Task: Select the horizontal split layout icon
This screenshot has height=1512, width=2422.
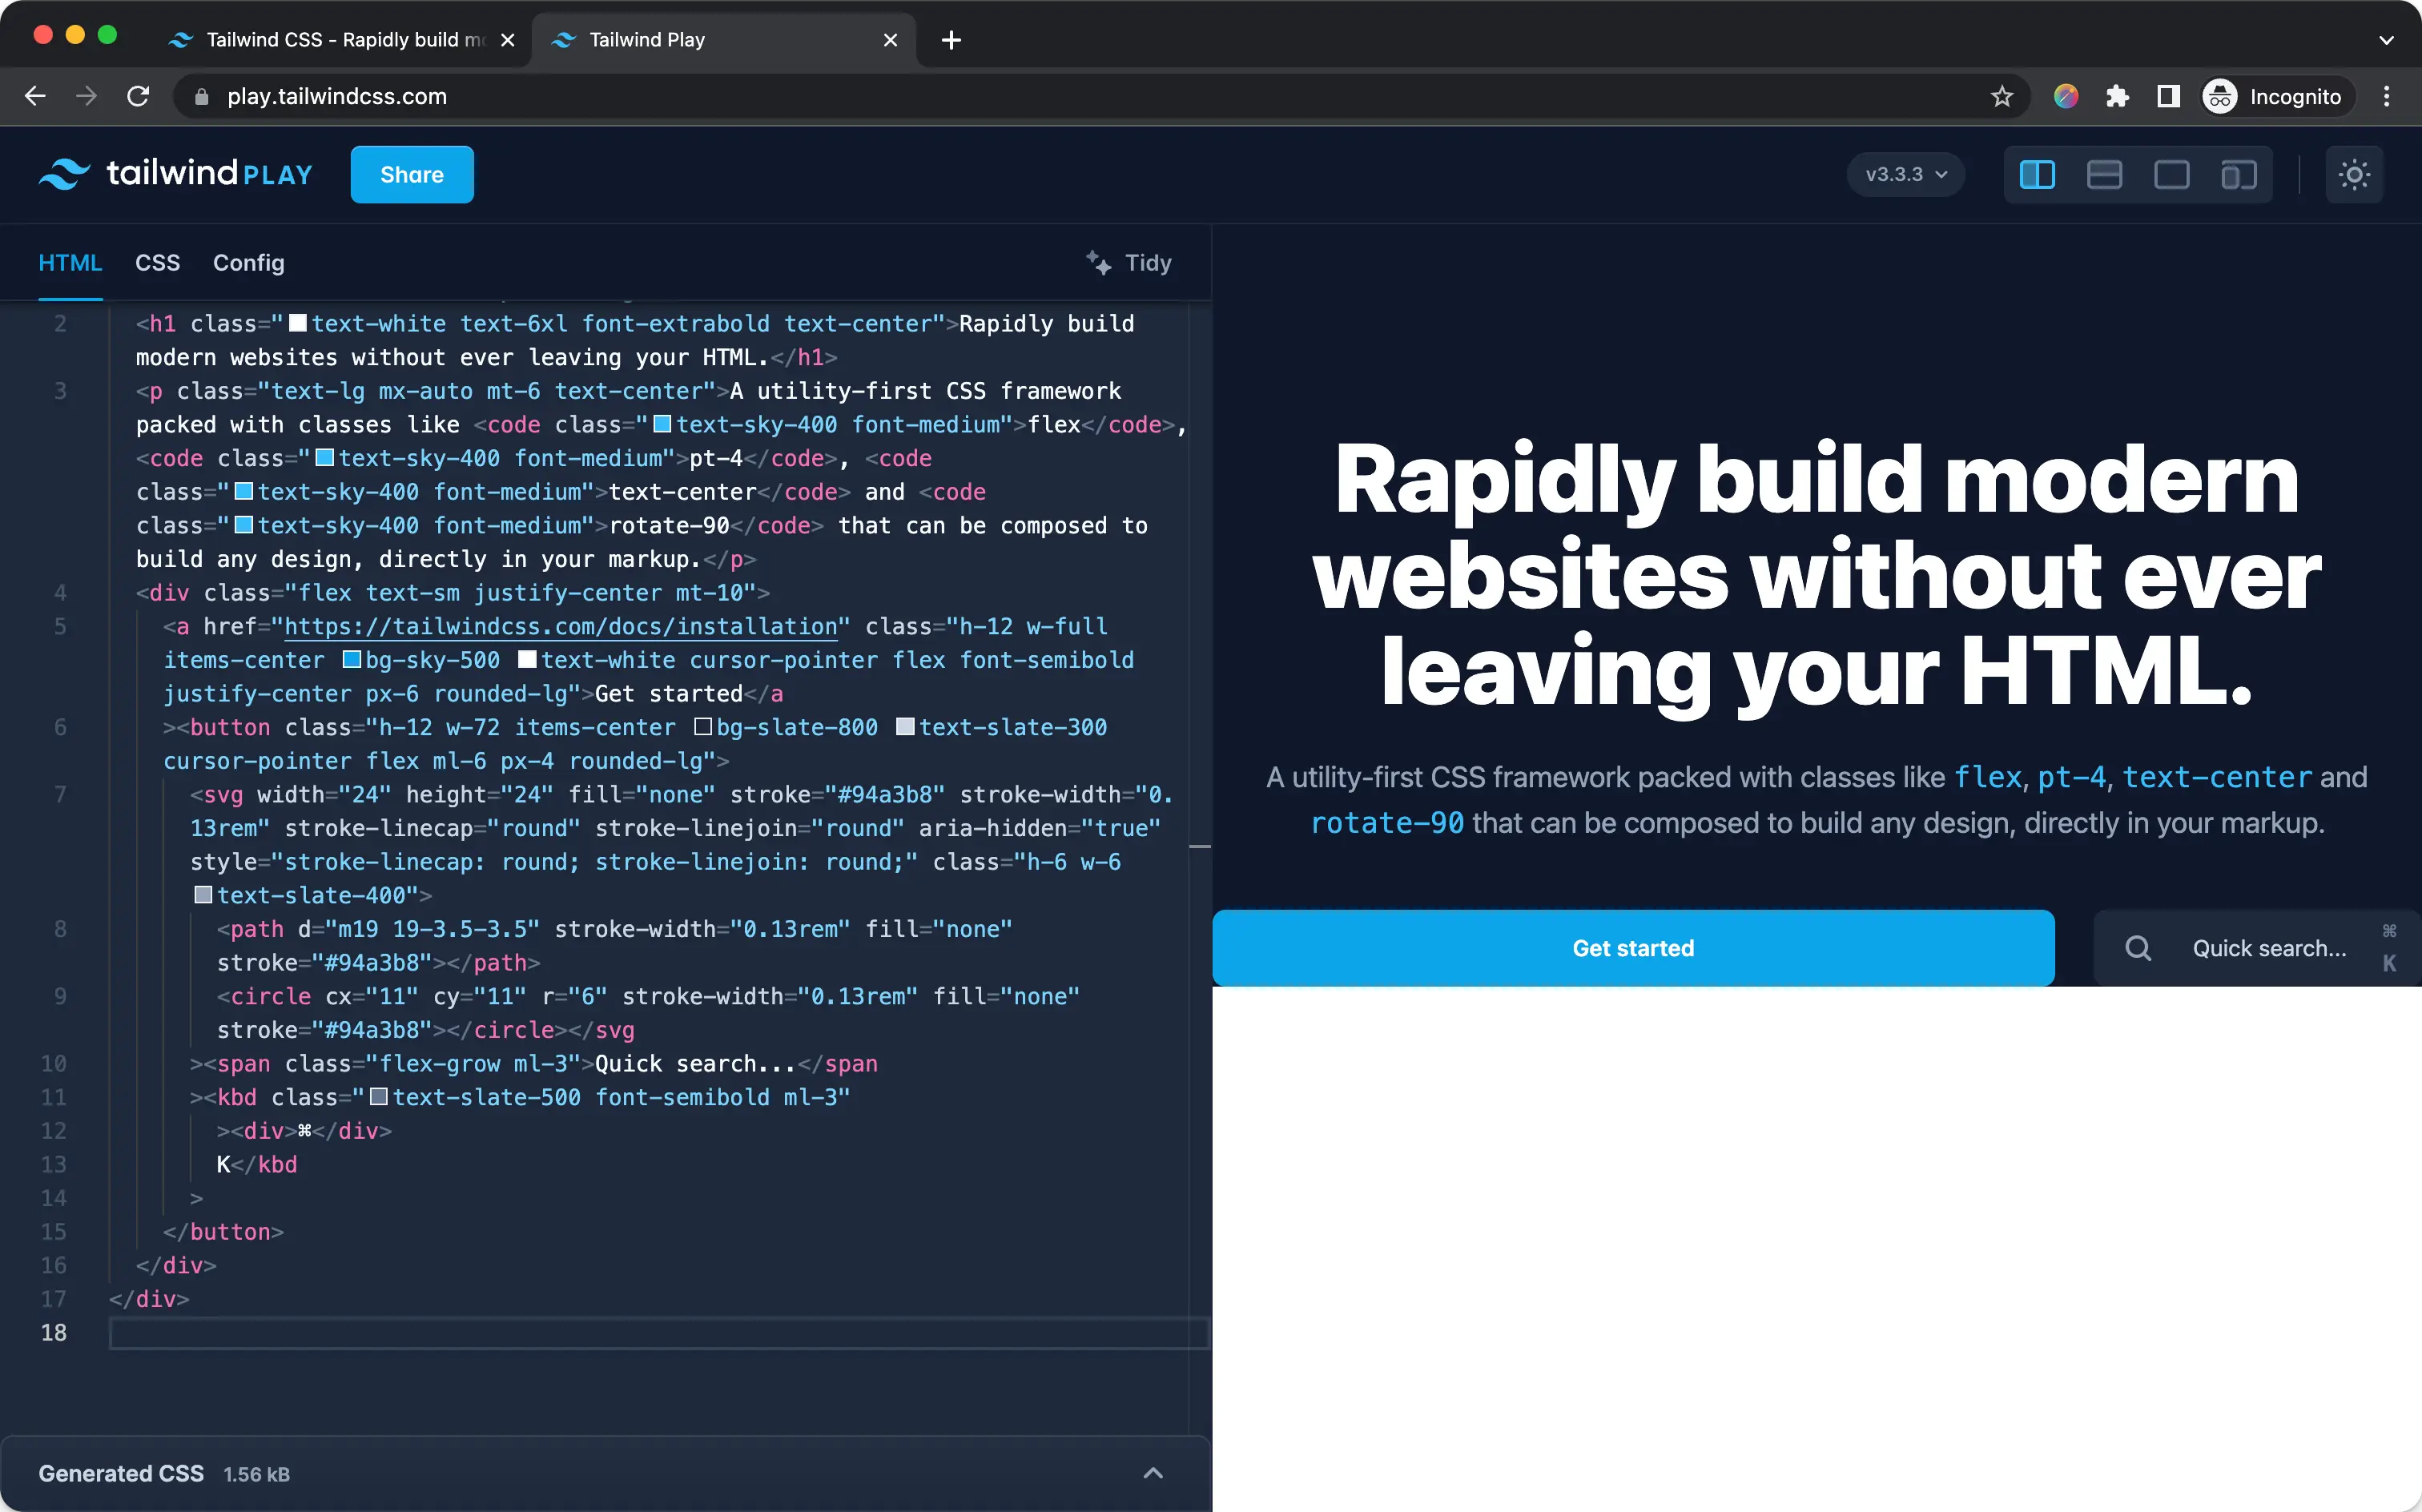Action: (2104, 175)
